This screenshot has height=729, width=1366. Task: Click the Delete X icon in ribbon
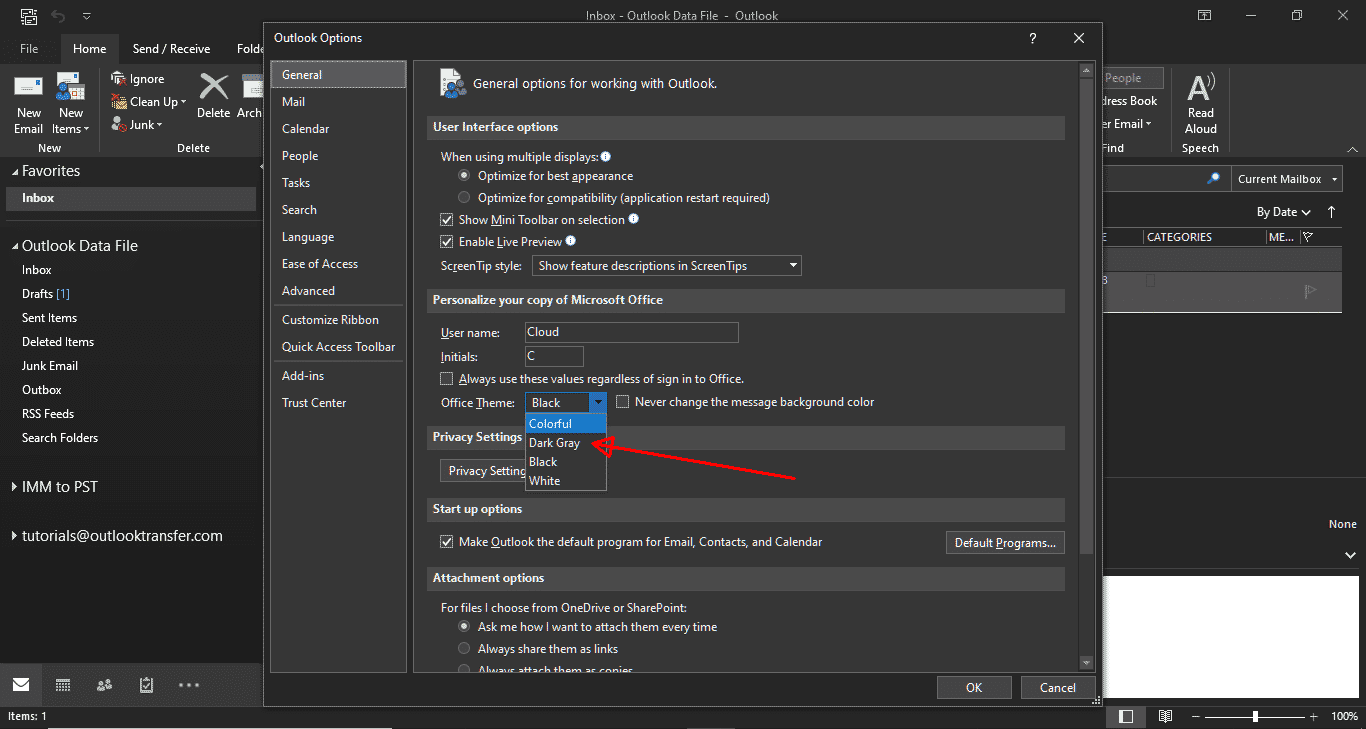click(x=213, y=87)
